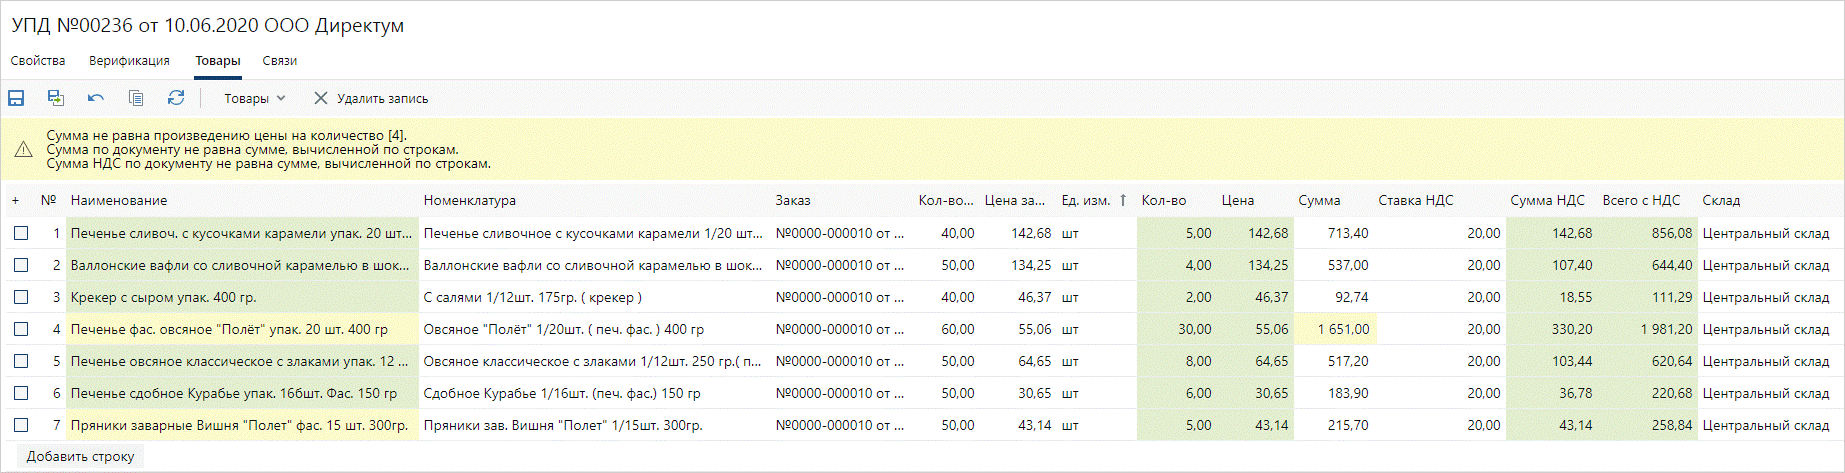The image size is (1845, 473).
Task: Click the Save floppy disk icon
Action: [16, 98]
